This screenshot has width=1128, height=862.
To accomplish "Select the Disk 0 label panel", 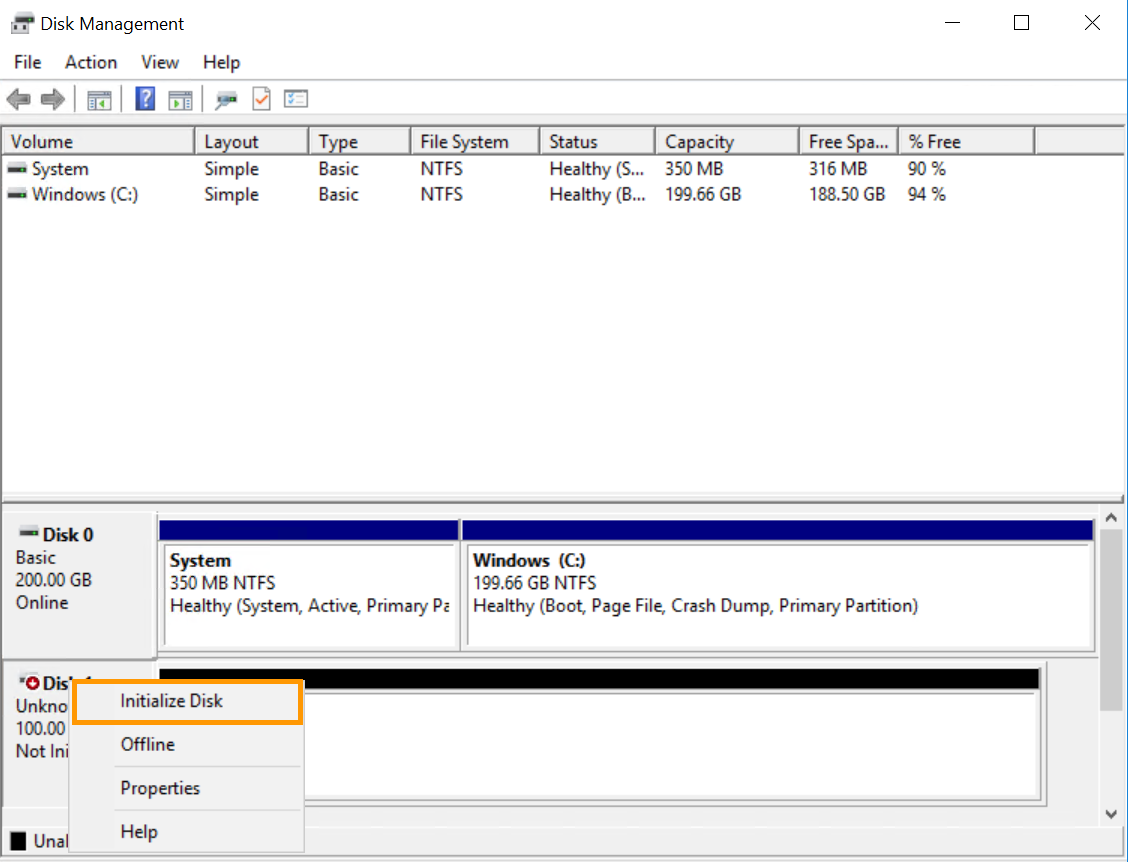I will tap(77, 568).
